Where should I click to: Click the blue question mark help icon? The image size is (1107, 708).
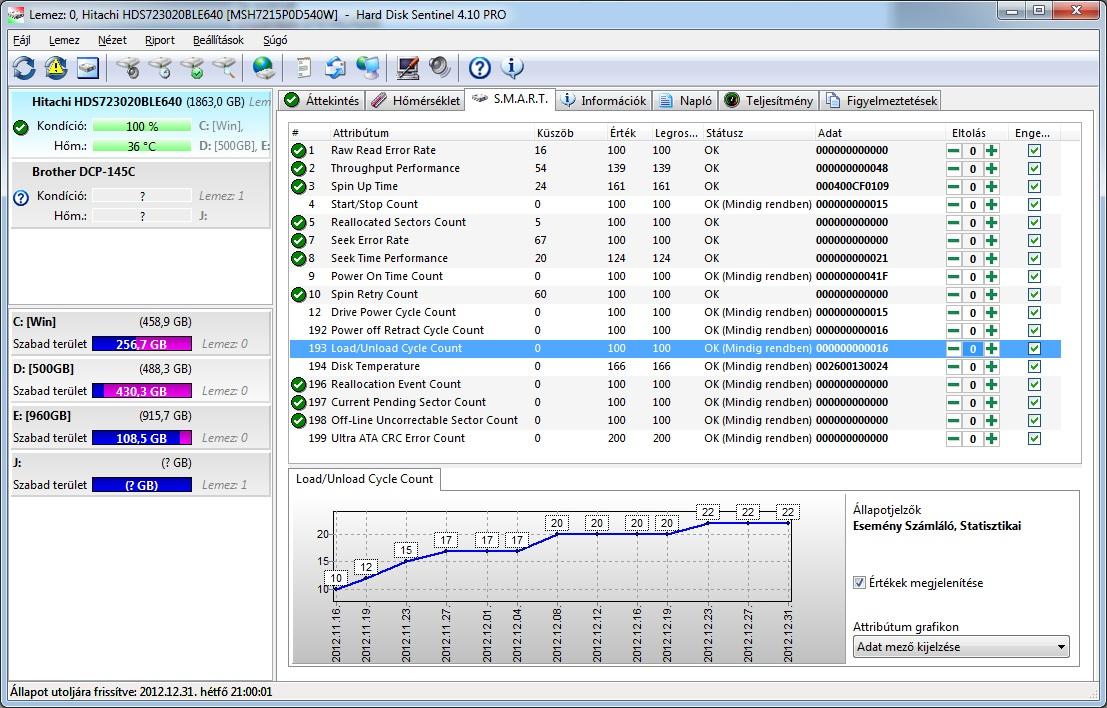tap(479, 68)
